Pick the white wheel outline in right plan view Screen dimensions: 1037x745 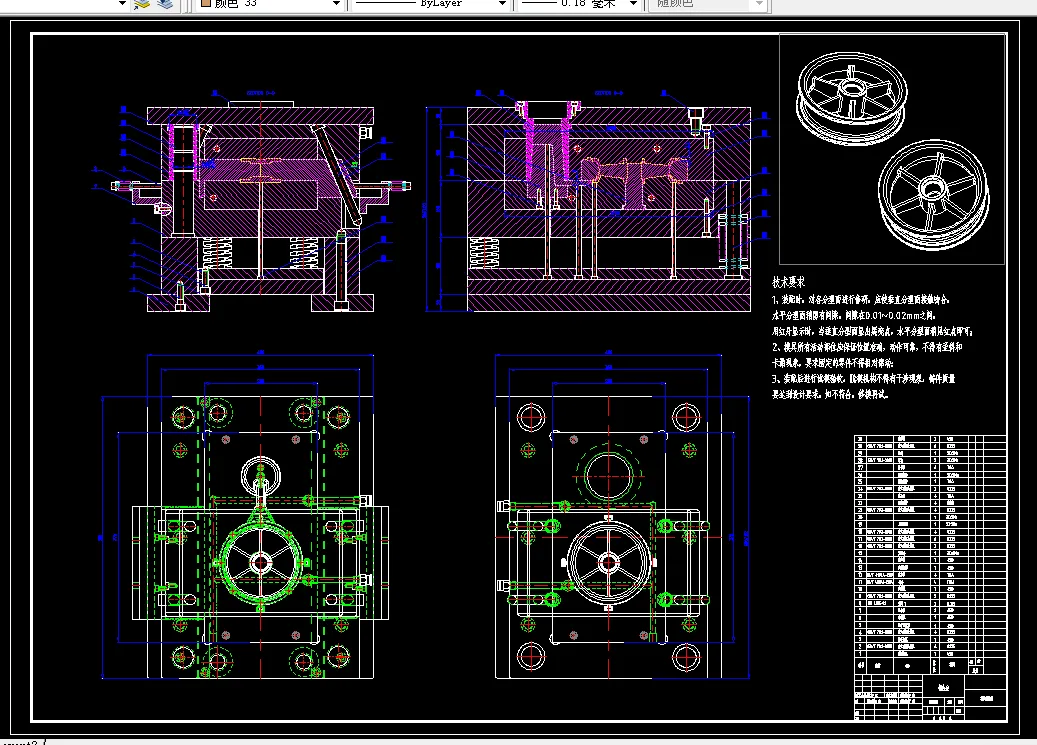608,563
